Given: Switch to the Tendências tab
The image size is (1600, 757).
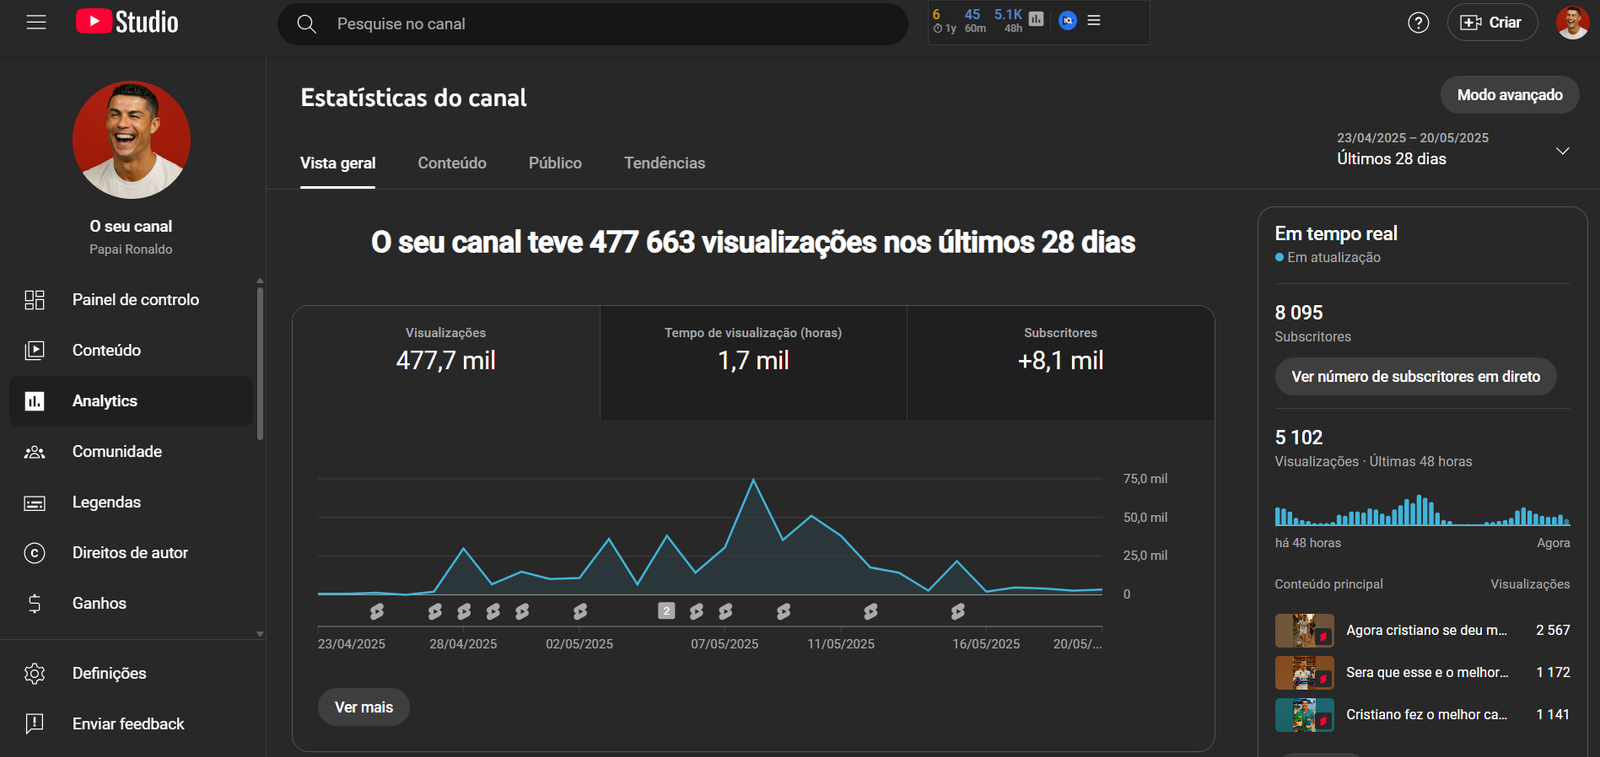Looking at the screenshot, I should click(665, 163).
